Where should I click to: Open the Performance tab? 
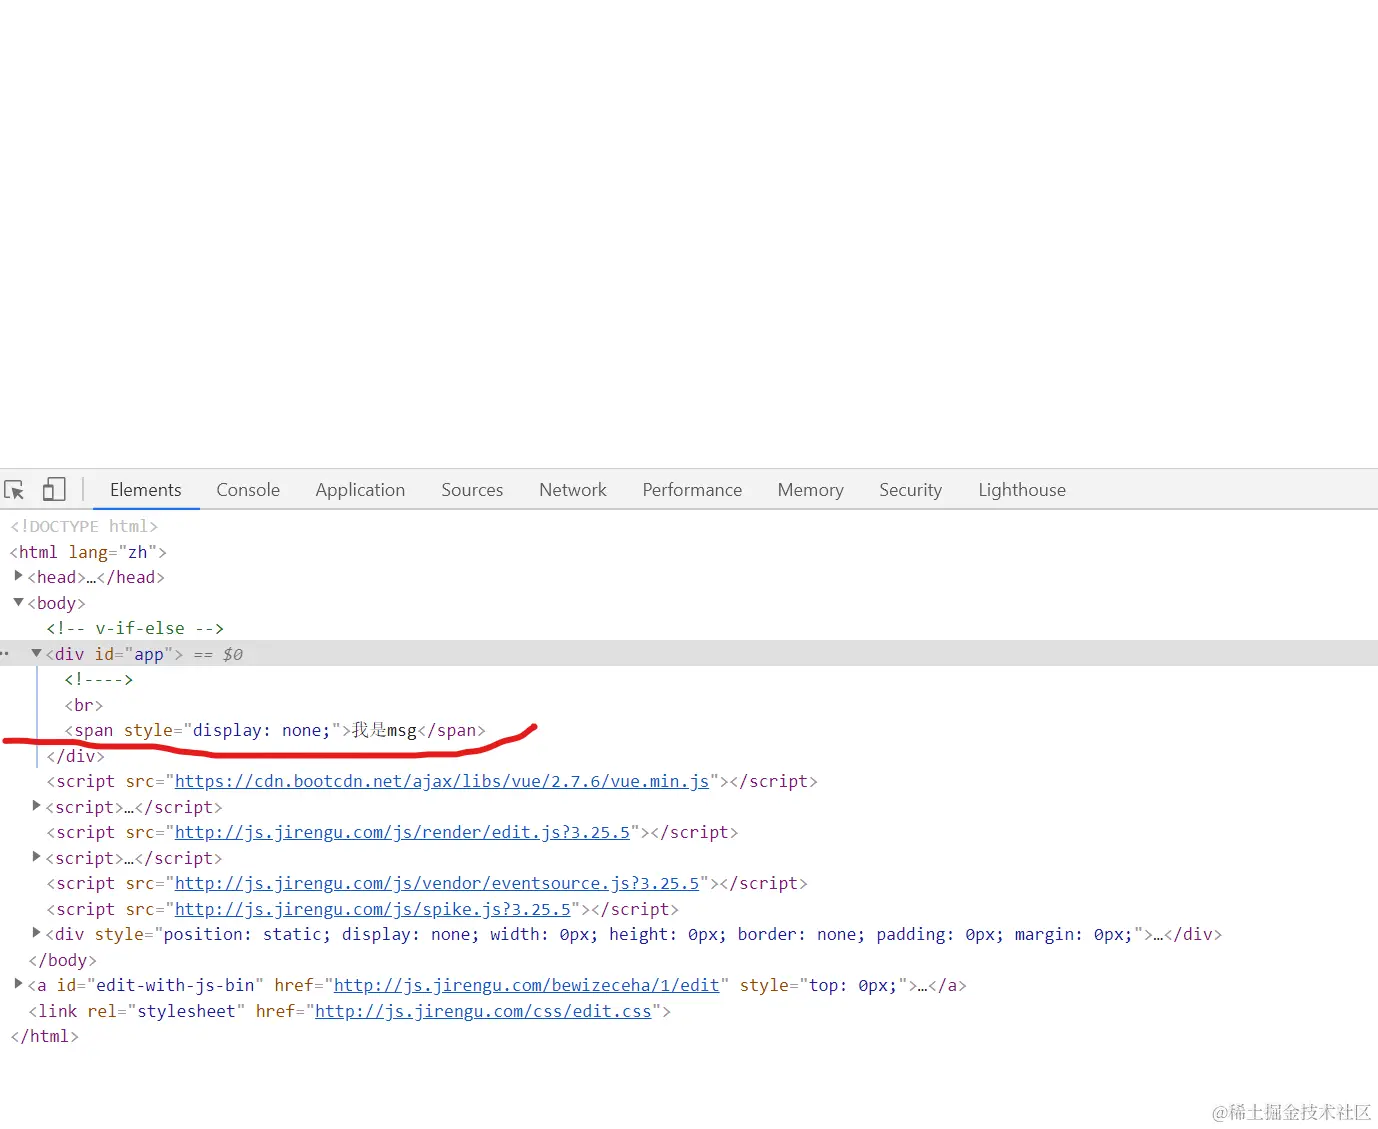tap(692, 490)
